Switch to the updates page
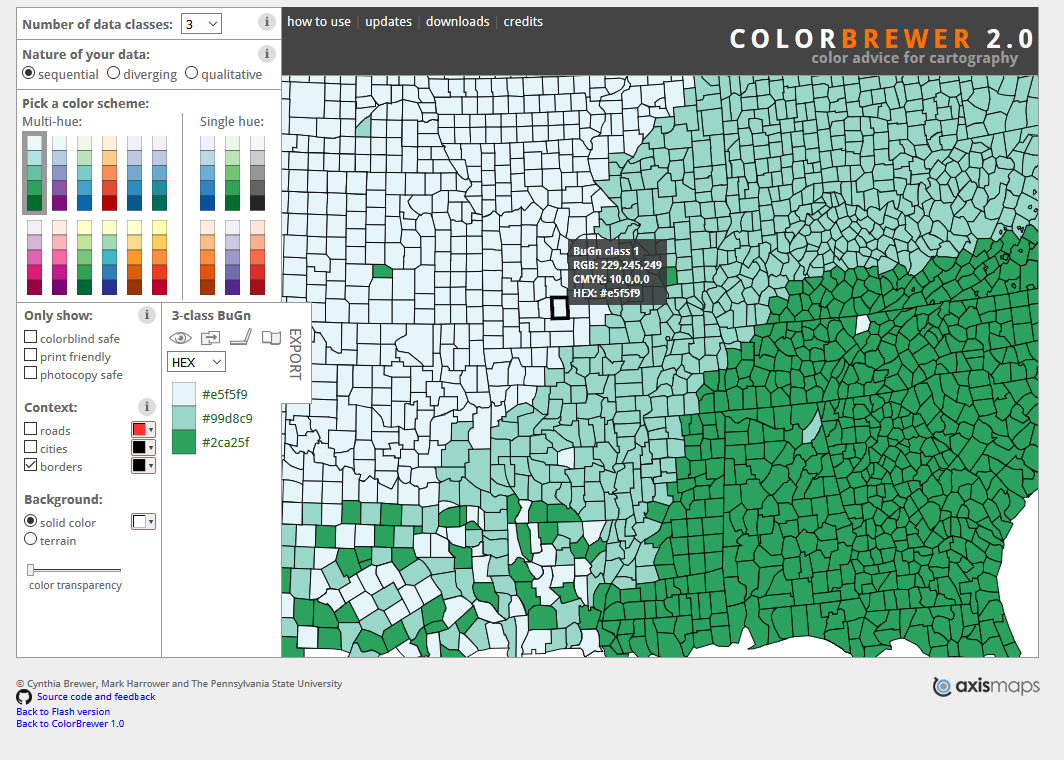The height and width of the screenshot is (760, 1064). point(388,20)
